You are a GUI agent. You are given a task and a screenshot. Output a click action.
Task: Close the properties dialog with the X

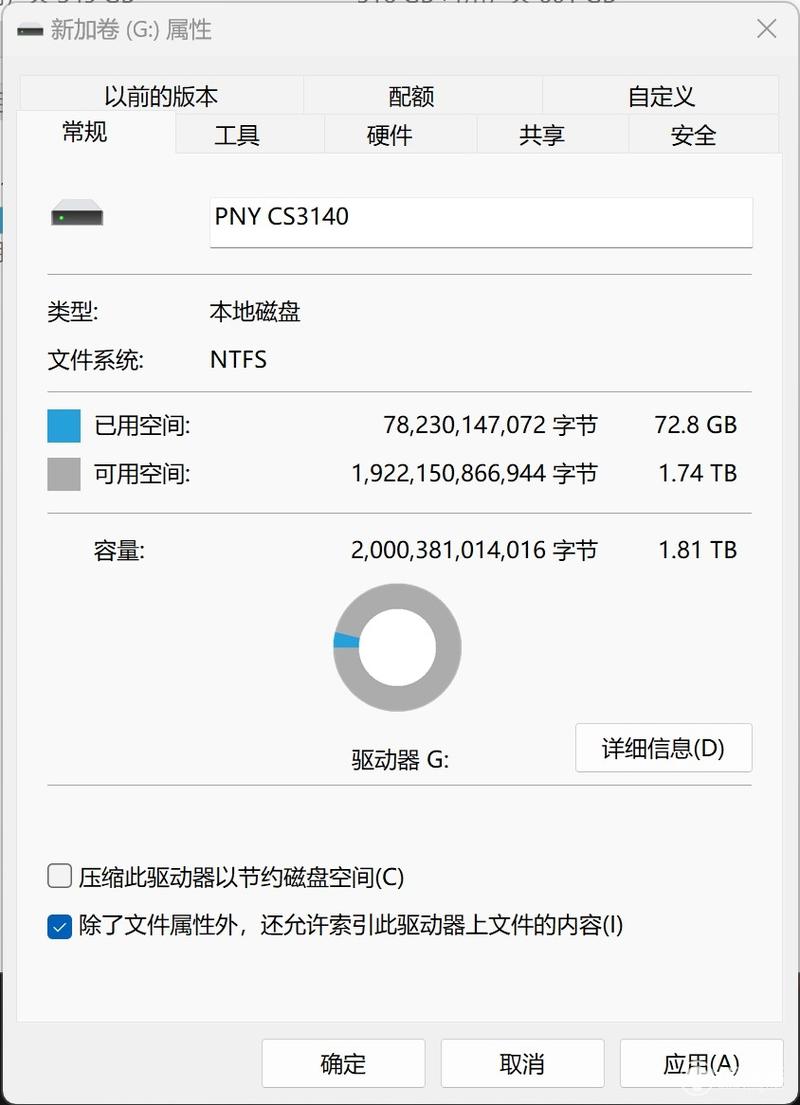coord(766,29)
